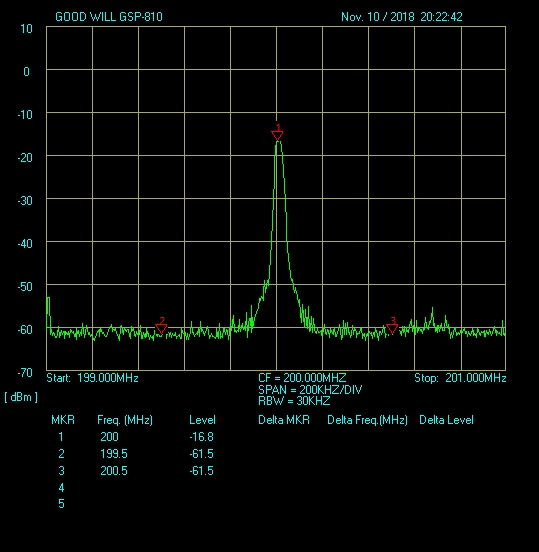Image resolution: width=539 pixels, height=552 pixels.
Task: Click the Delta Level column header
Action: pos(446,420)
